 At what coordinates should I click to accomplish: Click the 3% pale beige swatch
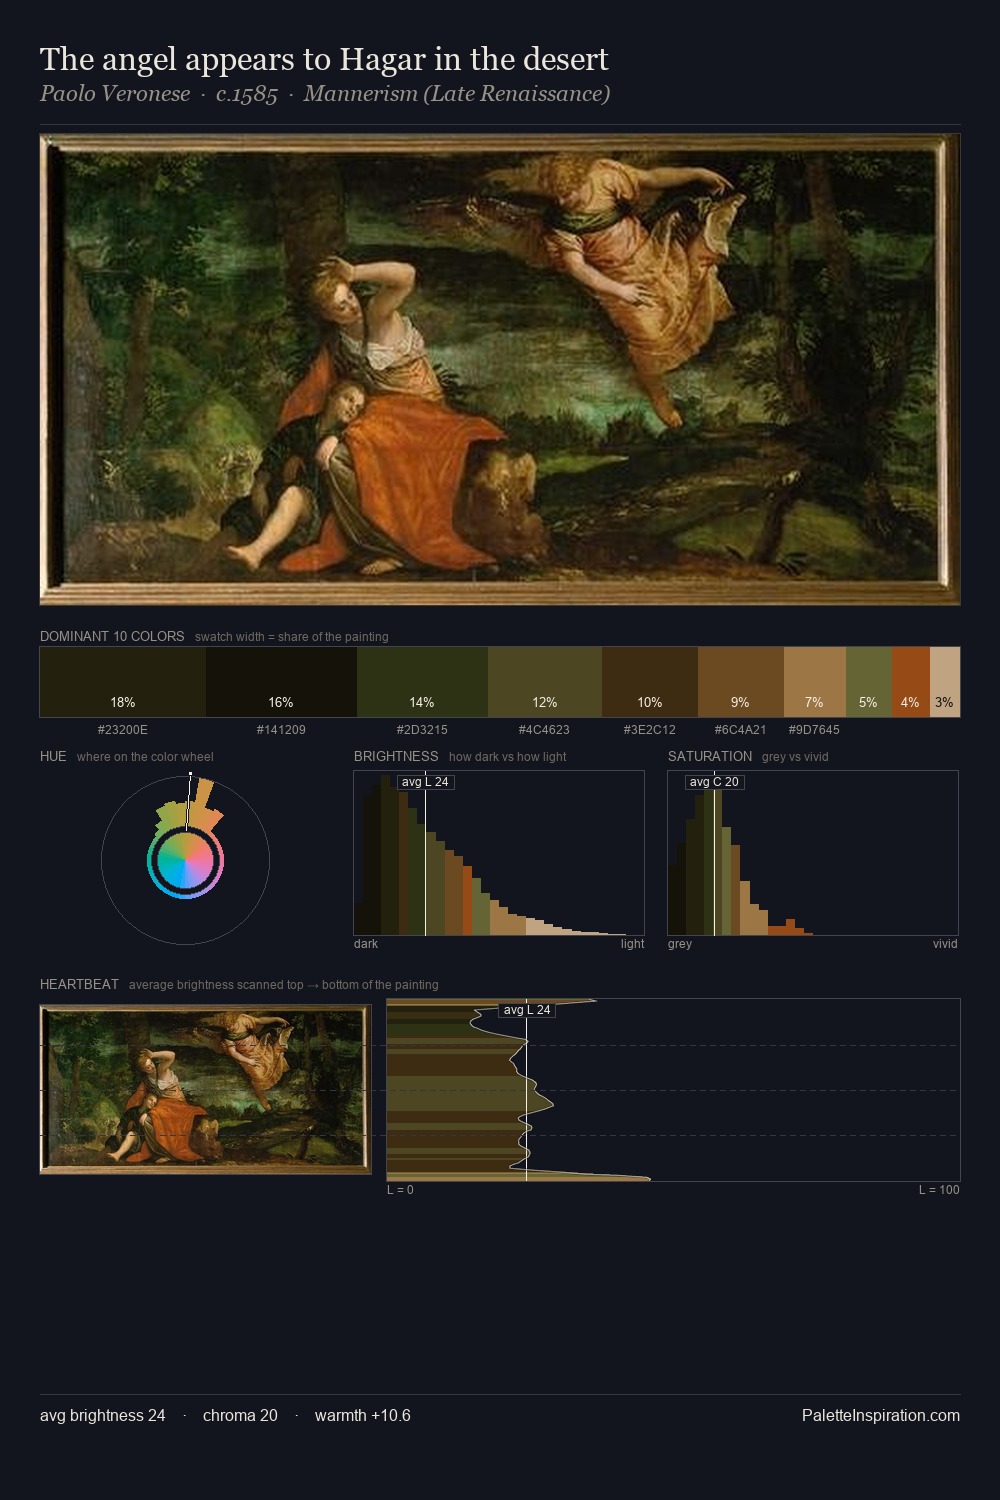point(945,682)
